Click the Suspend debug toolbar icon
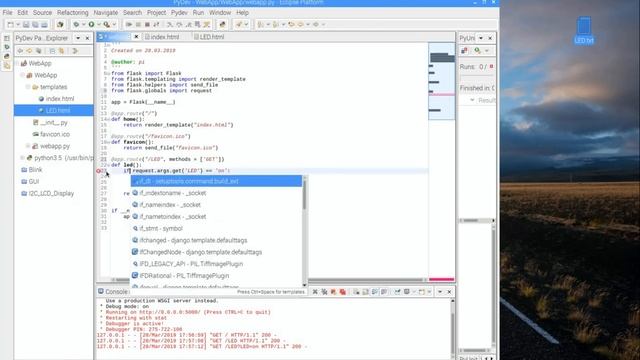640x360 pixels. point(138,24)
